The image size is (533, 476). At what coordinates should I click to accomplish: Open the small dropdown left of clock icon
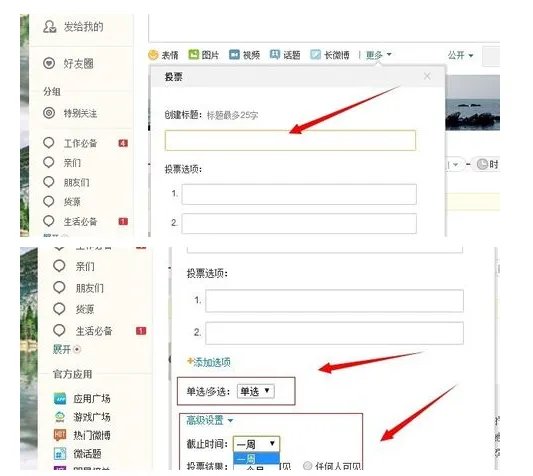tap(454, 165)
